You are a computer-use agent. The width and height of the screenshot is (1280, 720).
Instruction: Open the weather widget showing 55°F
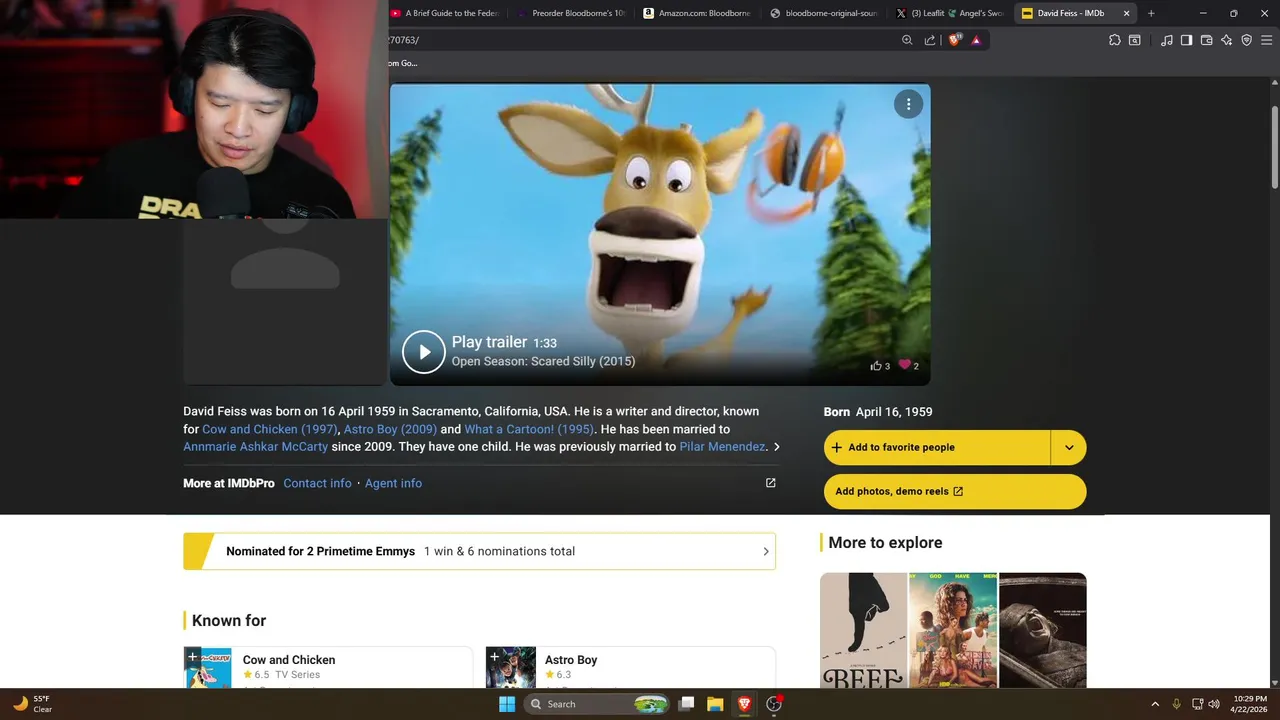33,704
